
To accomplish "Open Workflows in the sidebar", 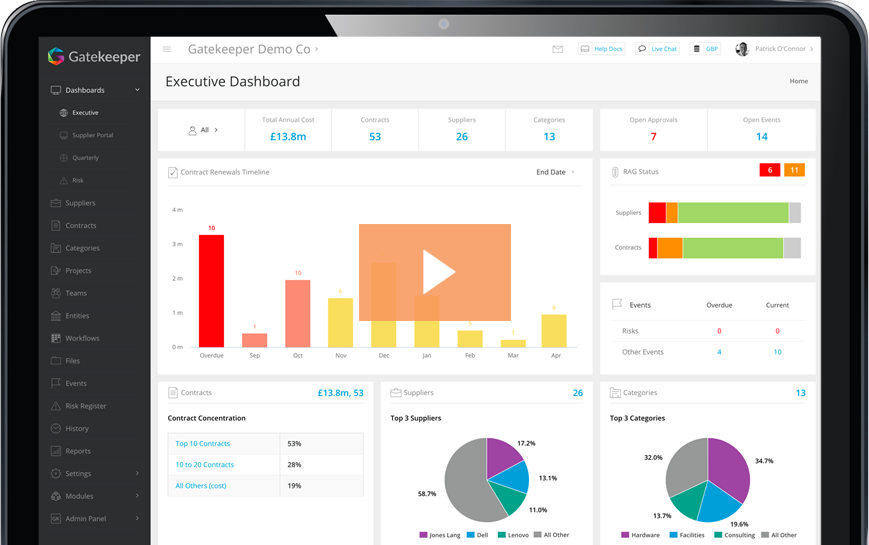I will tap(82, 338).
